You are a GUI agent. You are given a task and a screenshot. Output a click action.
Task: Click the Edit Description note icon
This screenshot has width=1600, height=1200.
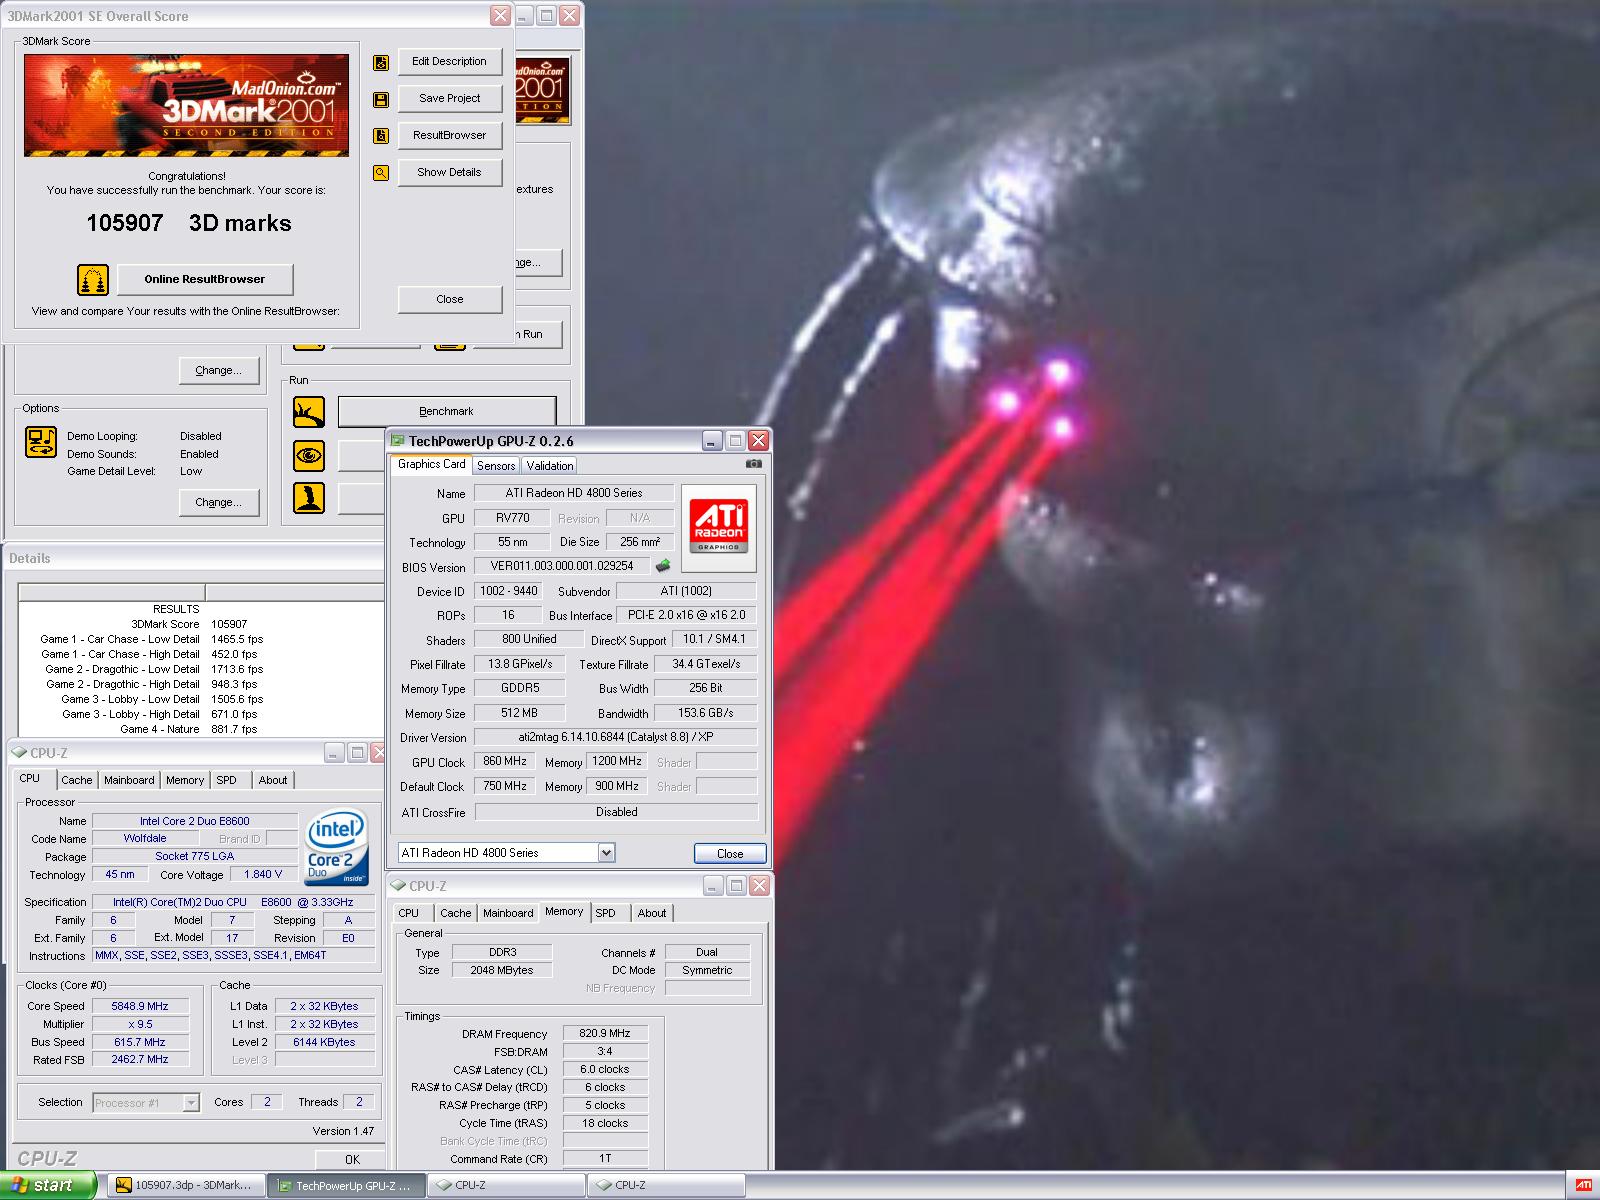click(381, 63)
